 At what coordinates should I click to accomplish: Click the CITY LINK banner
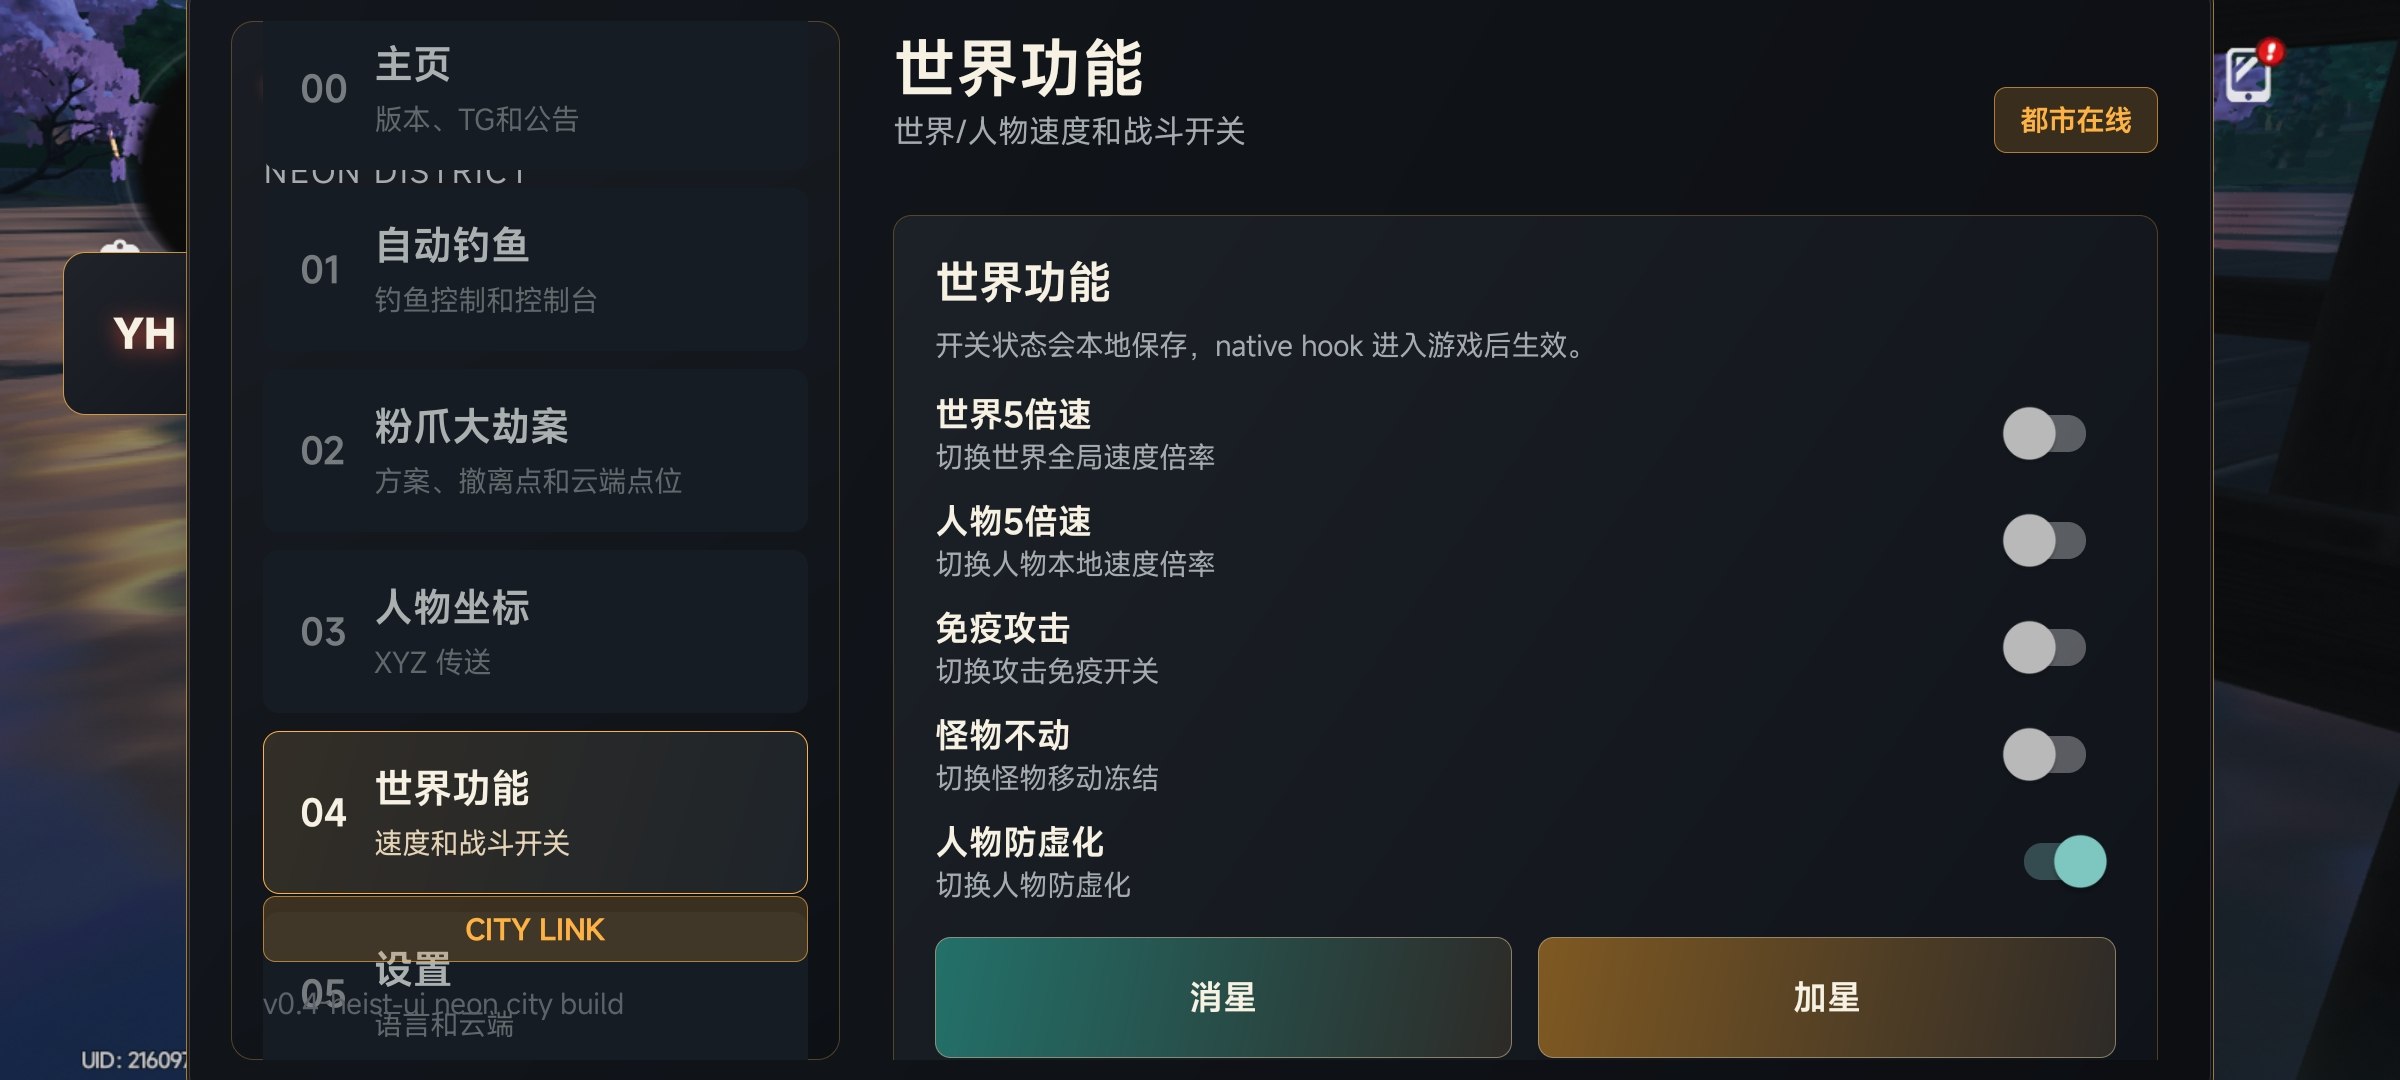(x=535, y=929)
